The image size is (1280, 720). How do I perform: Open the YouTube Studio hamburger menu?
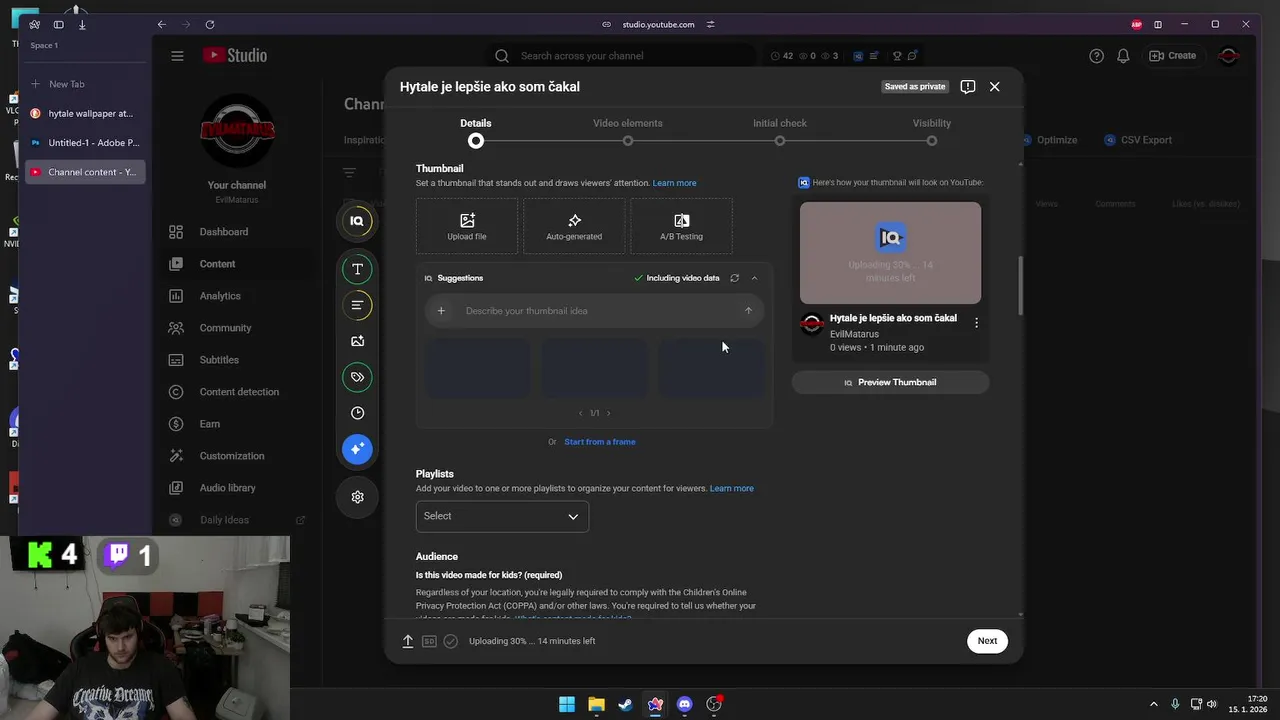click(177, 56)
